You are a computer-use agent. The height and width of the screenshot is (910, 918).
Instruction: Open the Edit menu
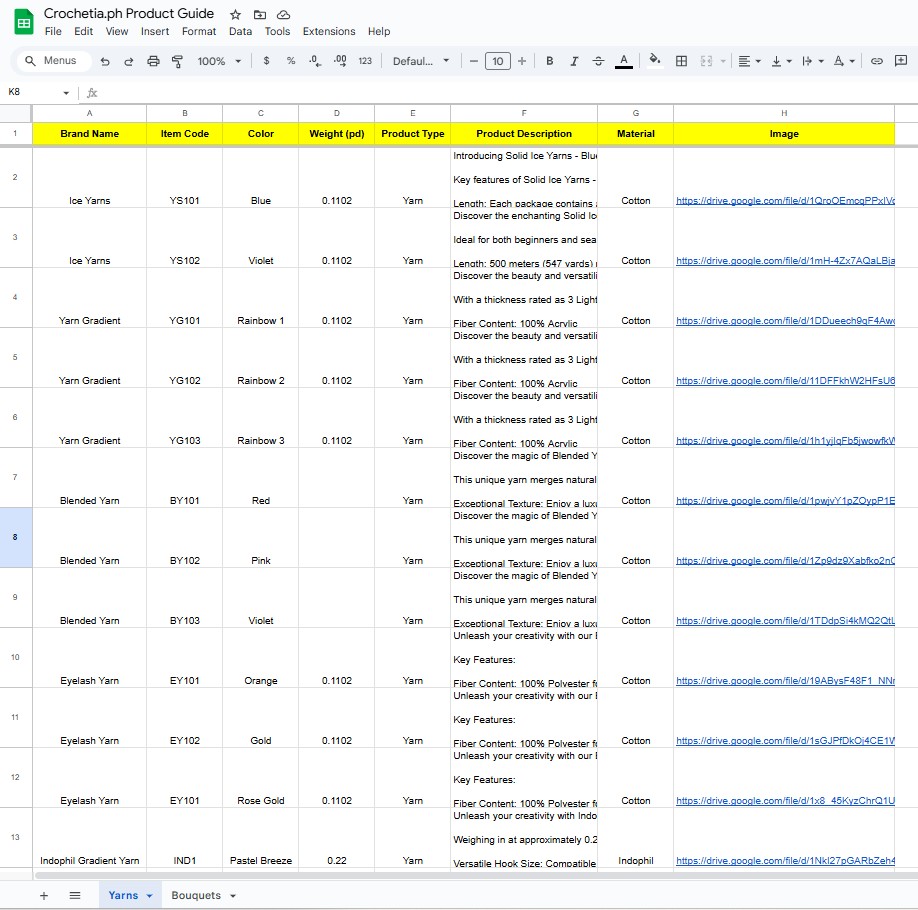[x=84, y=31]
